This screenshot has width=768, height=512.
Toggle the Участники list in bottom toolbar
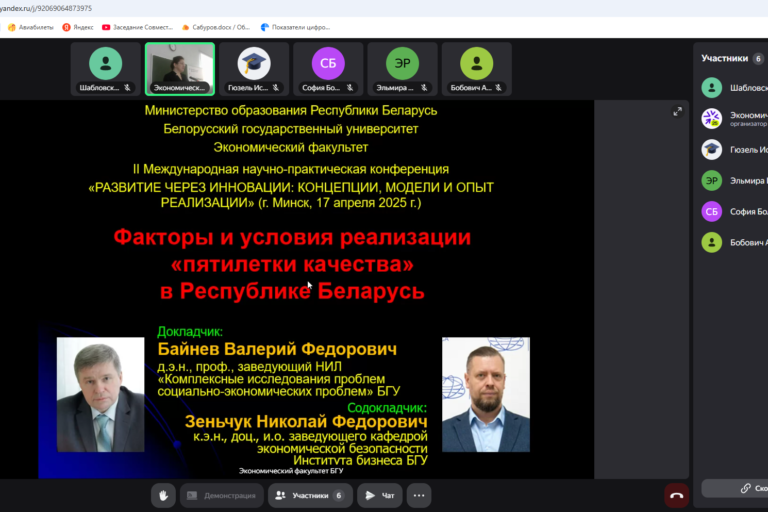[x=309, y=495]
